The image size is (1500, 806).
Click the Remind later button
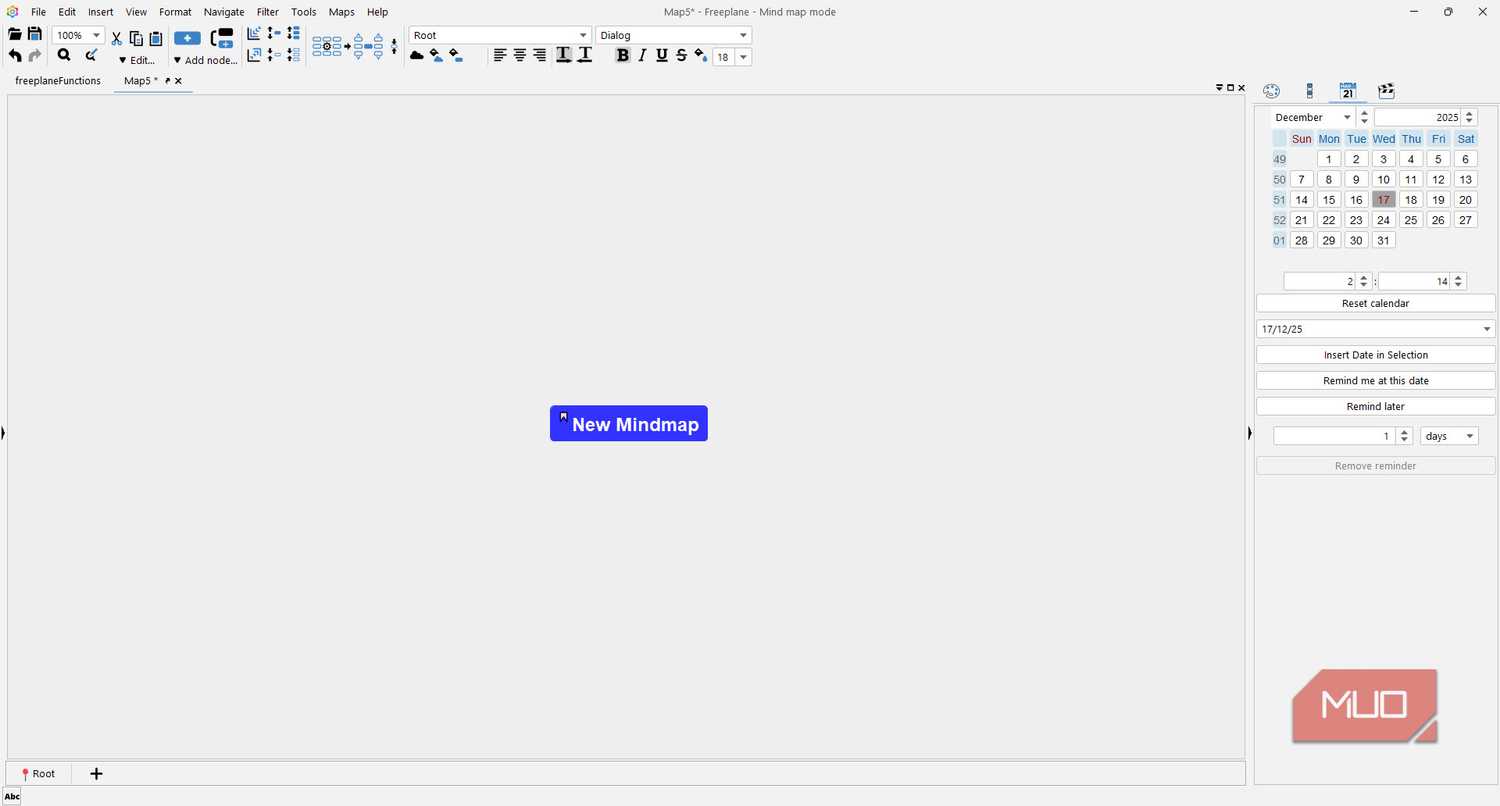(1376, 407)
